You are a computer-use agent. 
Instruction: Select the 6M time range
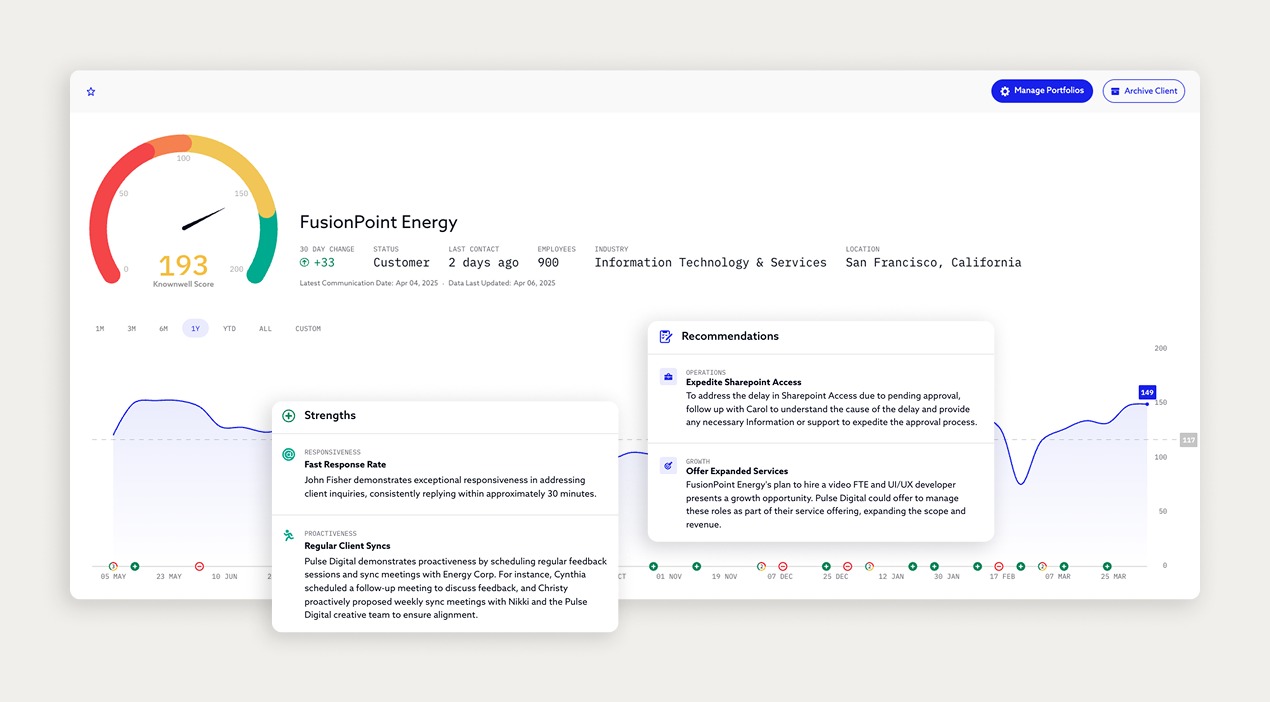click(x=163, y=329)
